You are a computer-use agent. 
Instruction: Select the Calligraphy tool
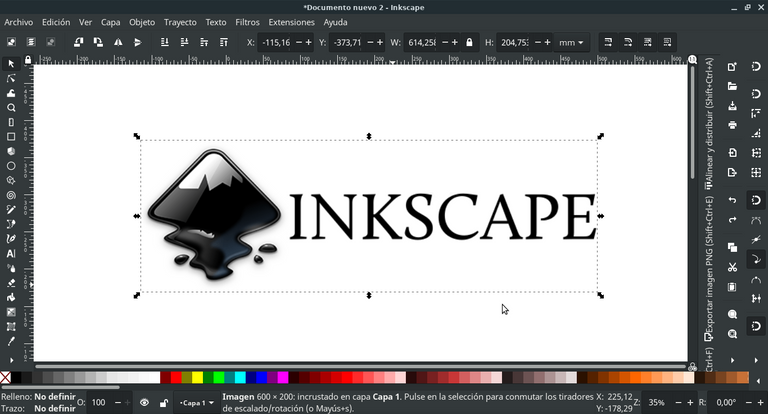click(x=11, y=239)
